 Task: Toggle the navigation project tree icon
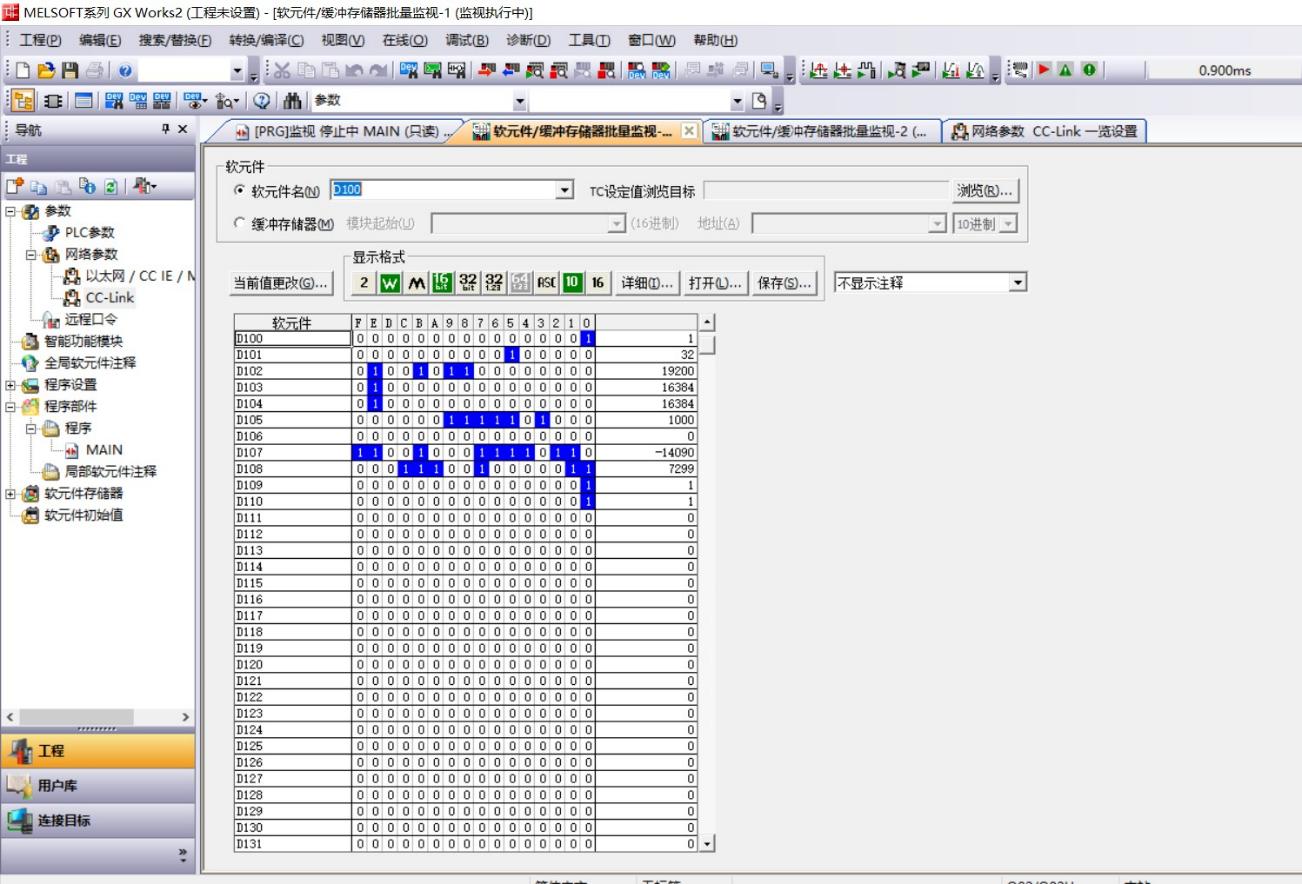(x=21, y=100)
